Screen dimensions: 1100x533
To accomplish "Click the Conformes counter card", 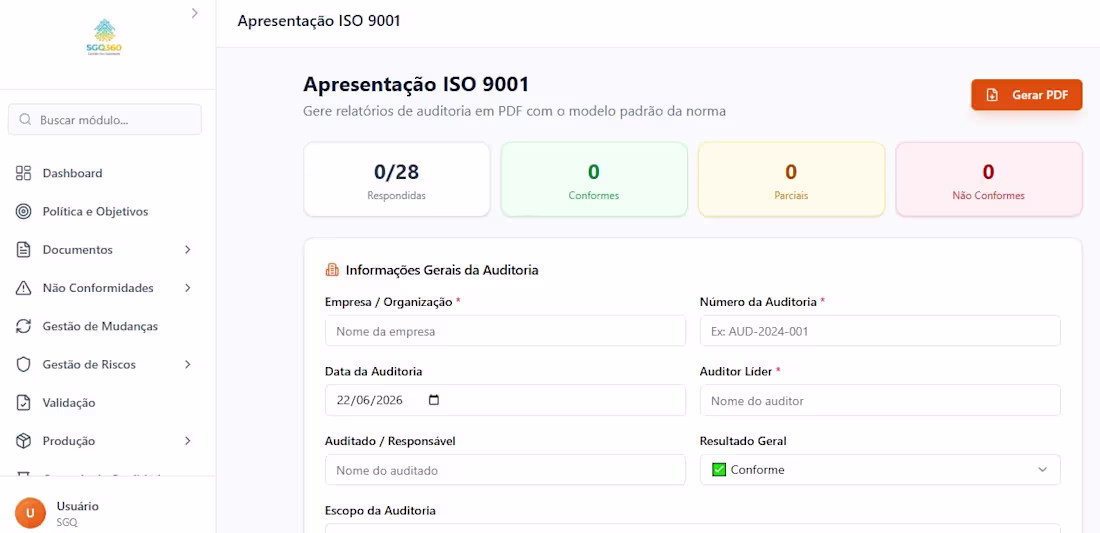I will tap(593, 180).
